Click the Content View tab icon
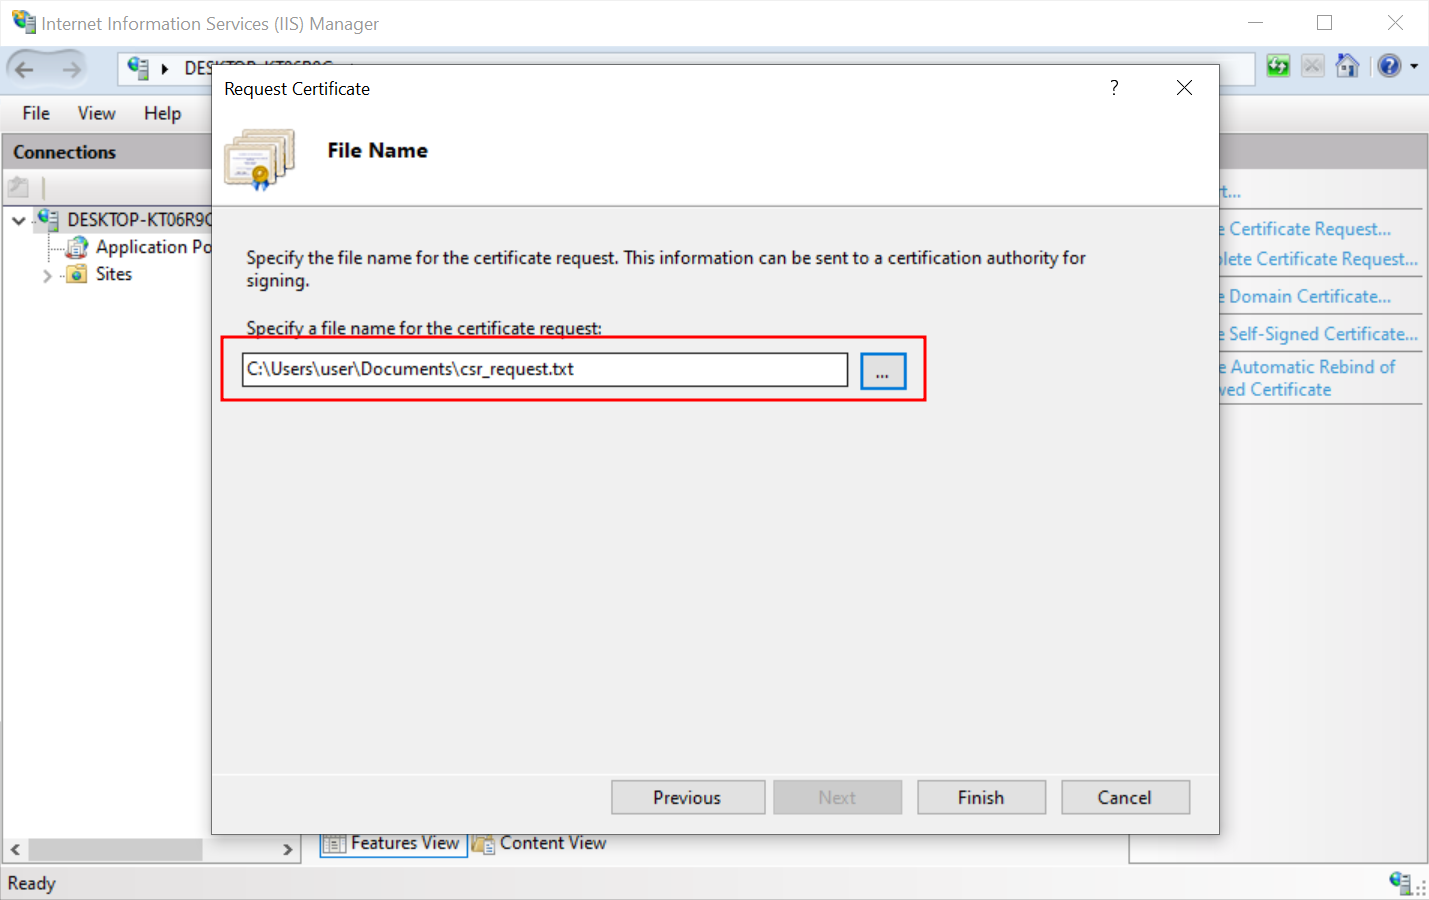 (x=484, y=844)
